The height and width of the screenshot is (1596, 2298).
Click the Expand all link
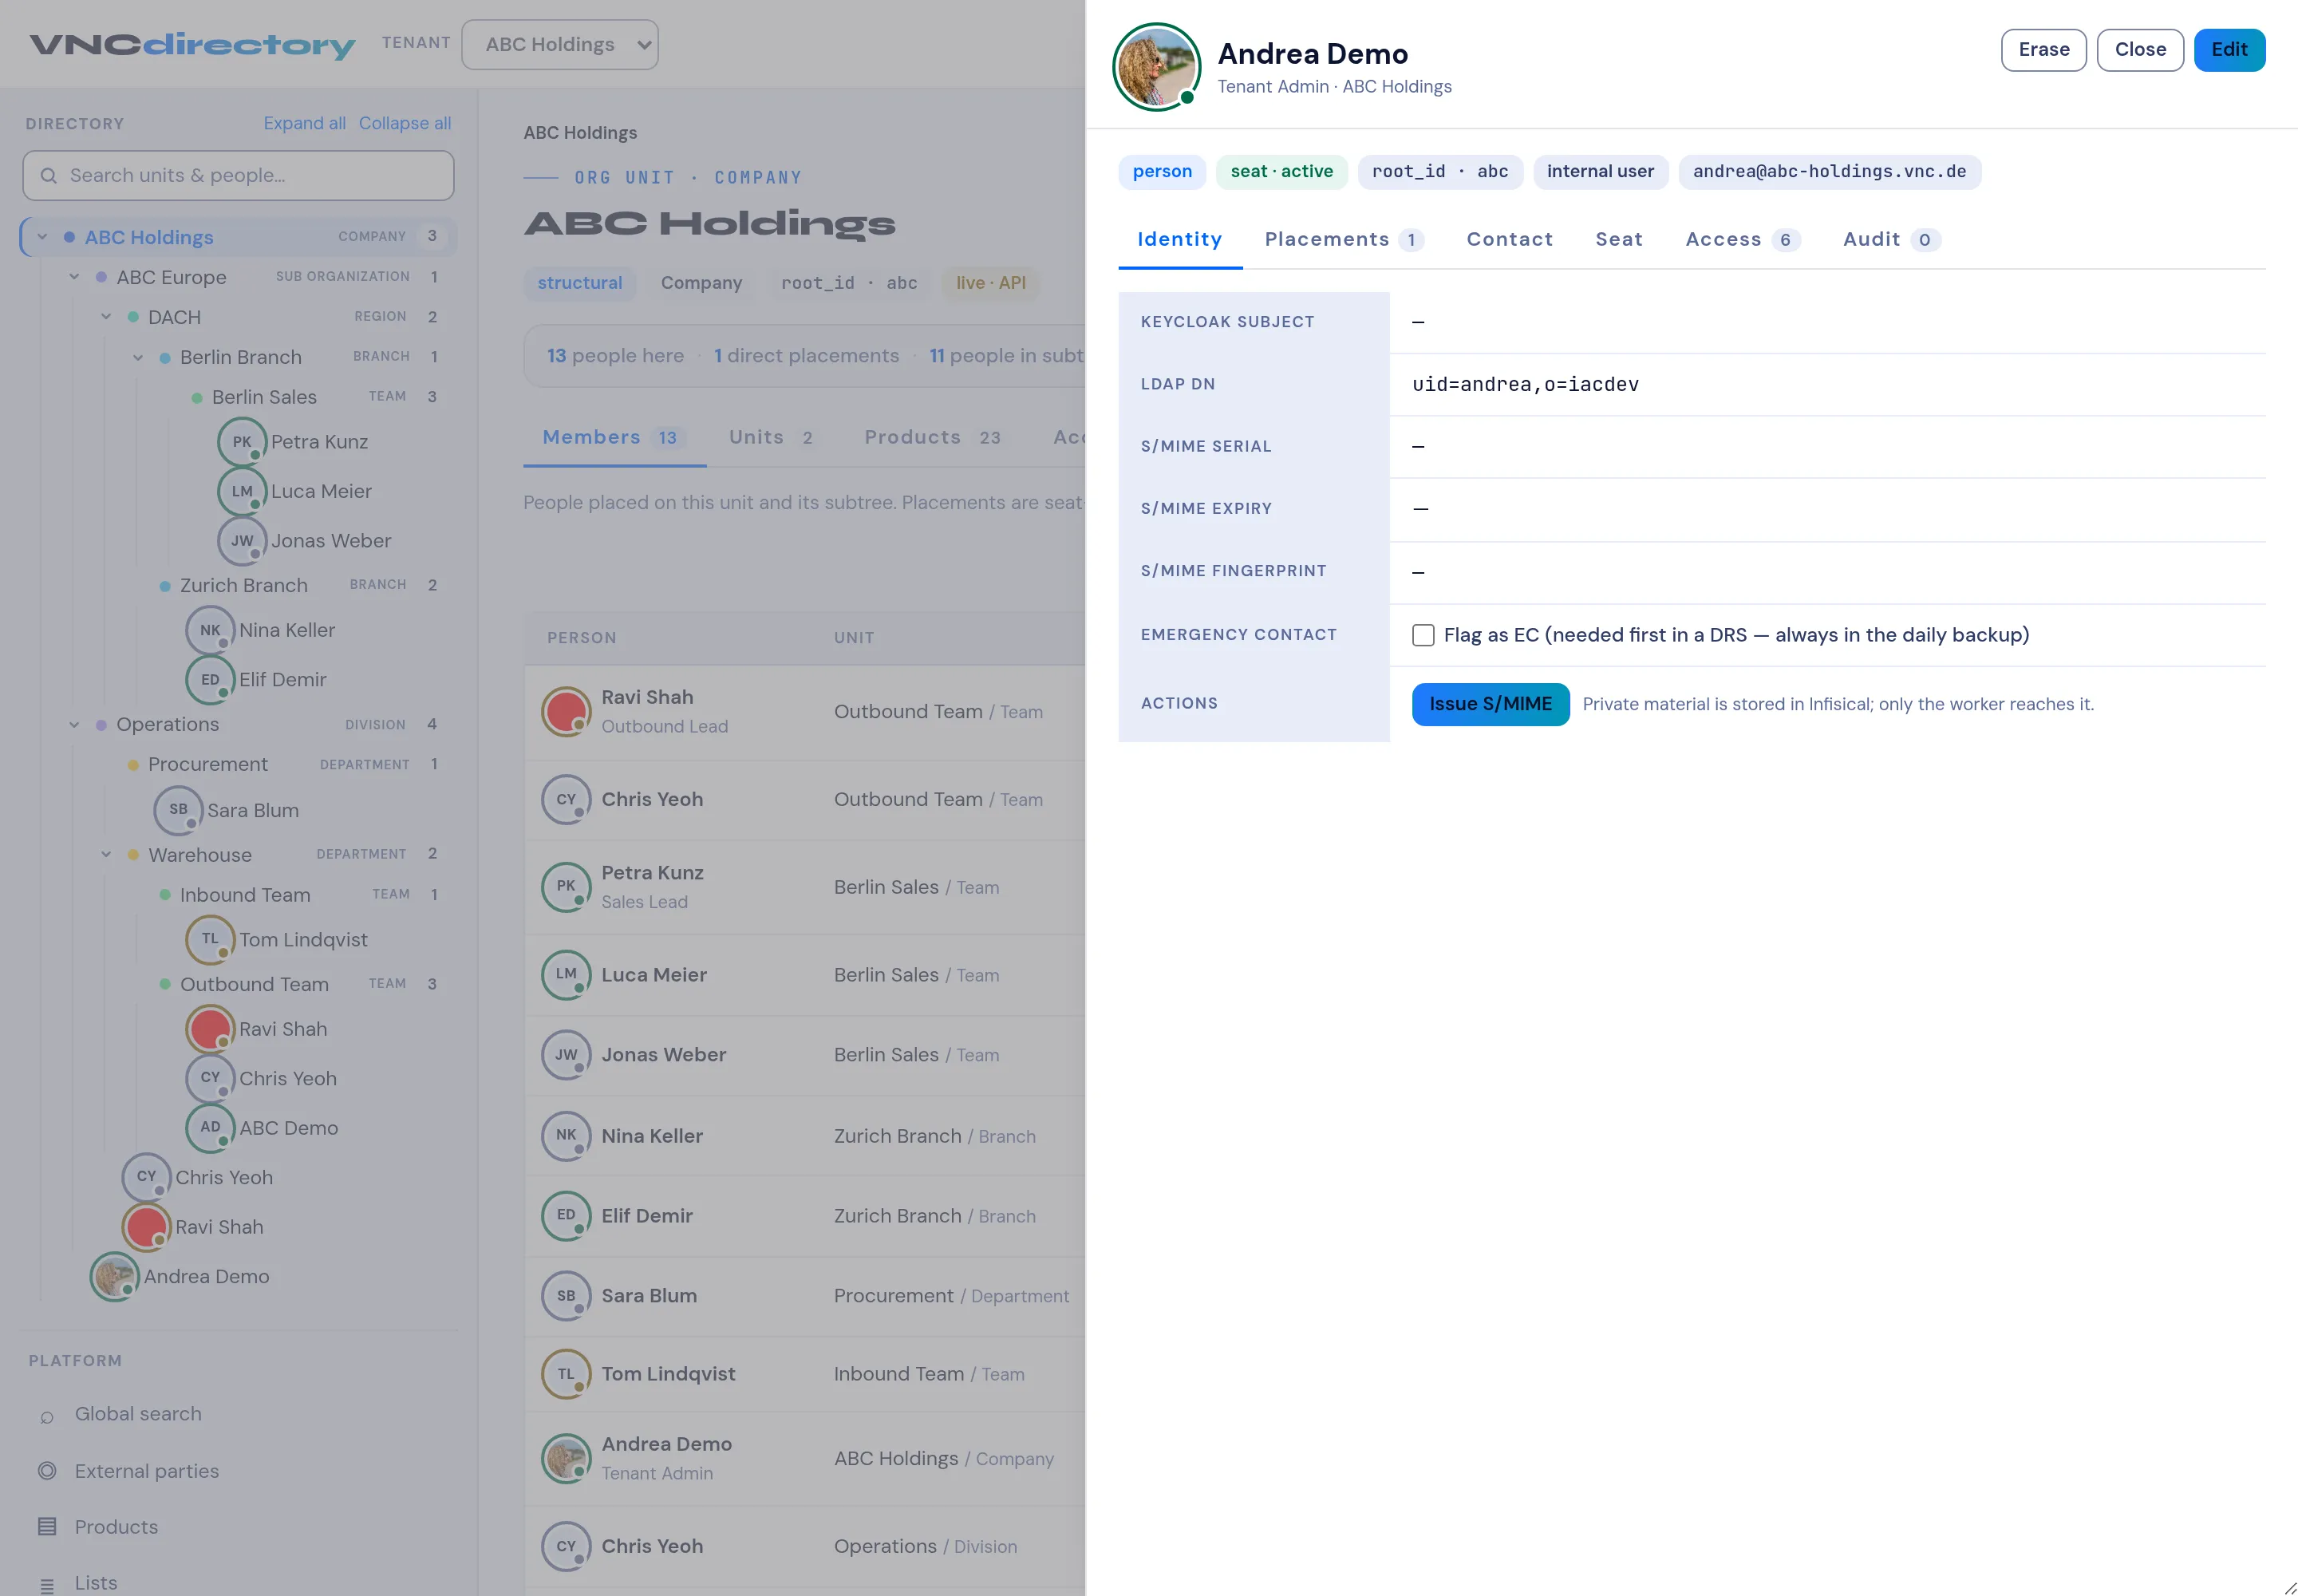pos(304,123)
